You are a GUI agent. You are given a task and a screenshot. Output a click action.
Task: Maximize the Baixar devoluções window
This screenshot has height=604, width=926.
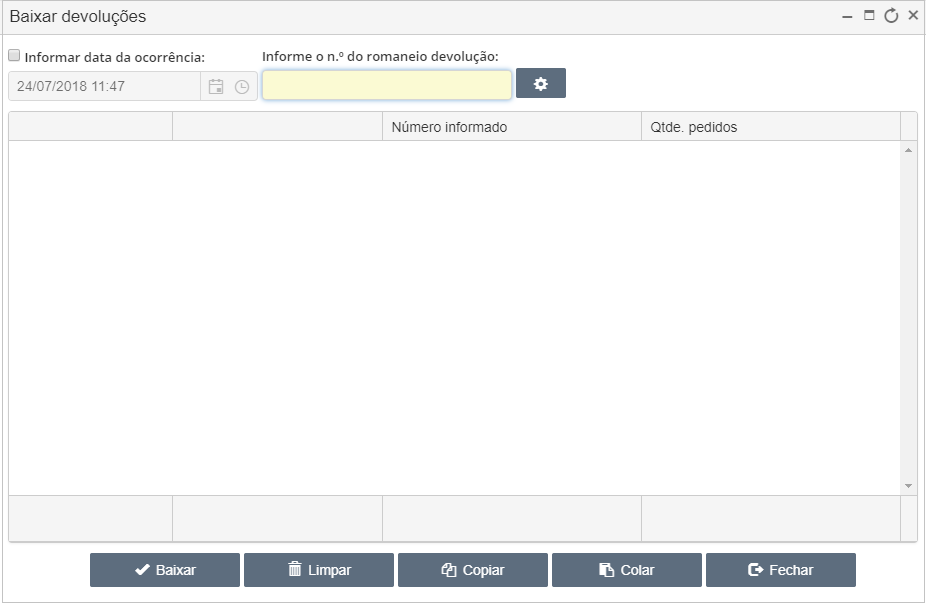869,15
